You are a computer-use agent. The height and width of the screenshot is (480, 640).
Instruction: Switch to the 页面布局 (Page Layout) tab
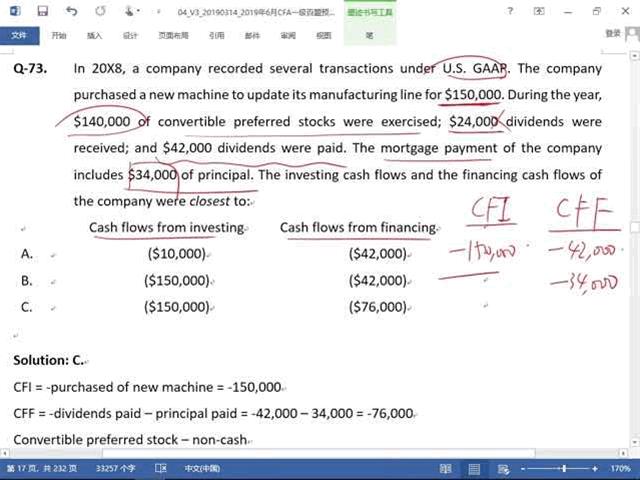click(173, 36)
